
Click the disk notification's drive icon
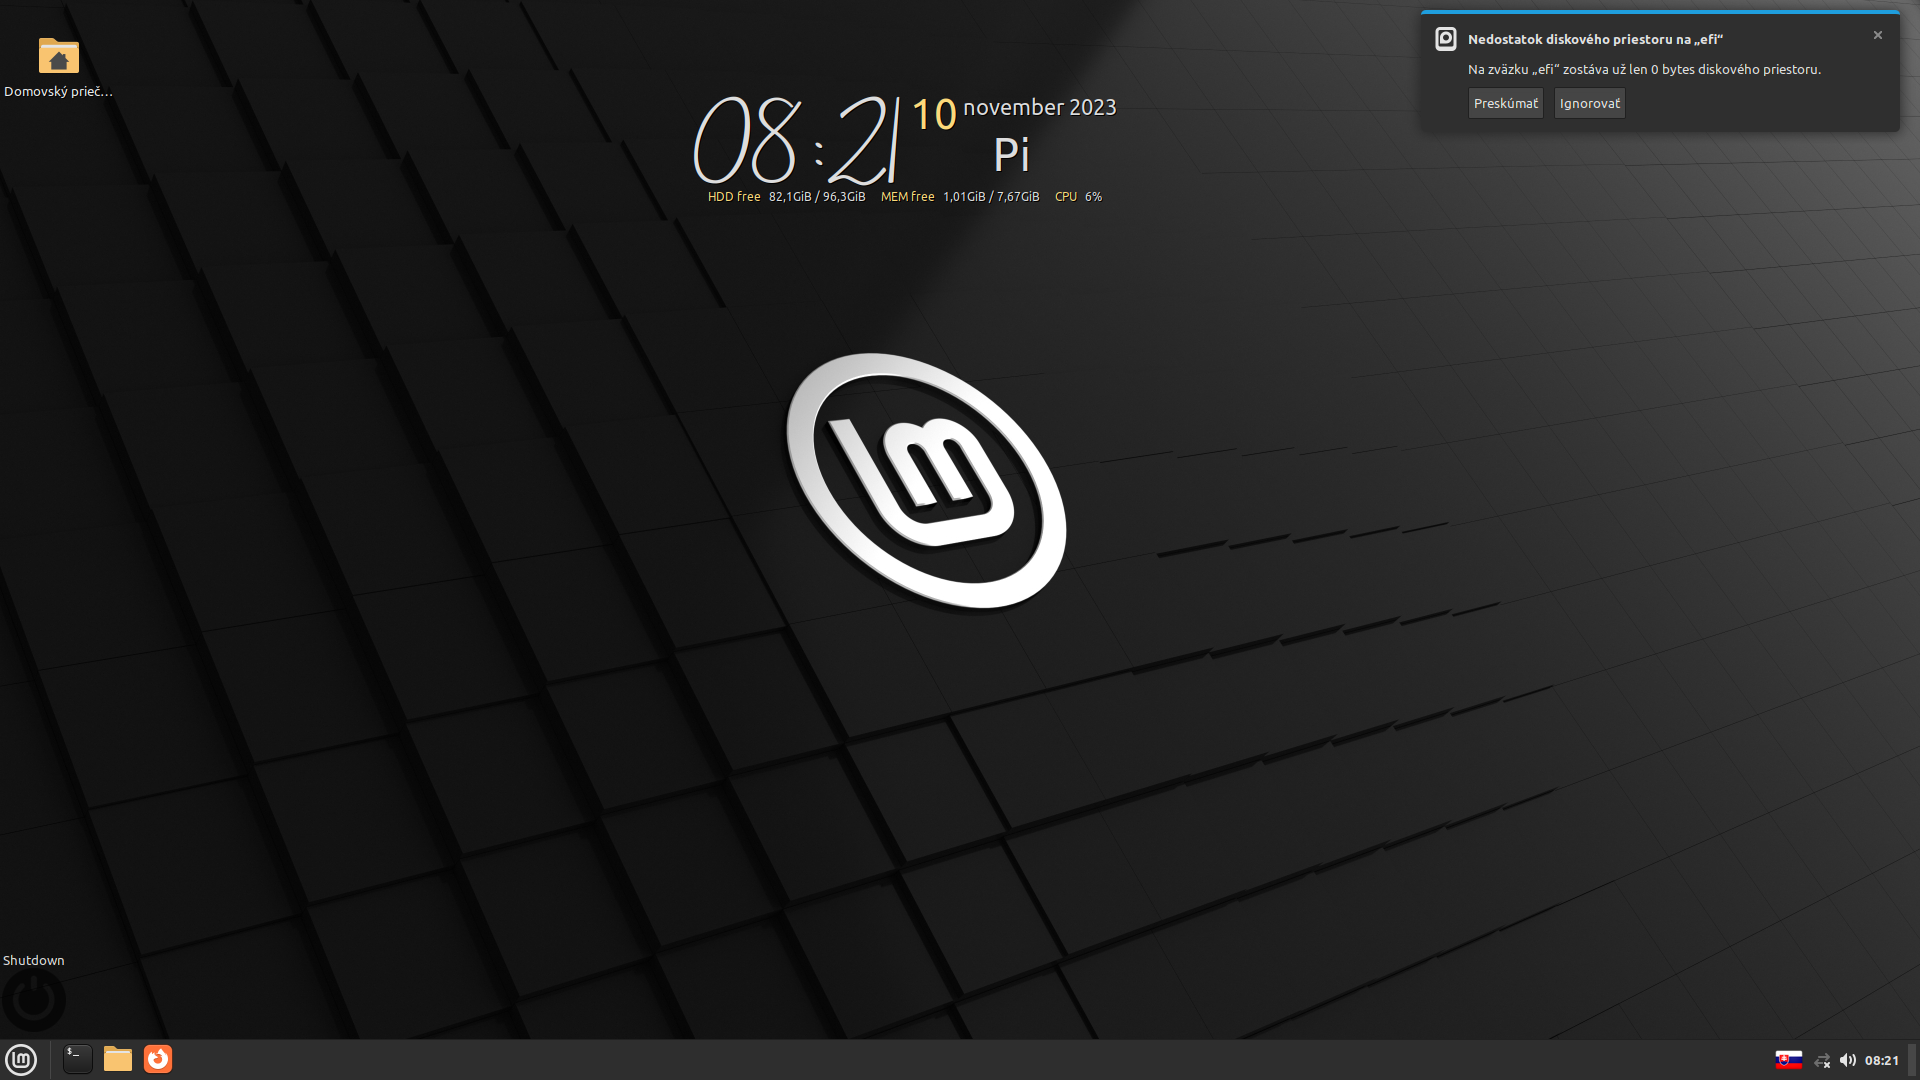point(1445,39)
